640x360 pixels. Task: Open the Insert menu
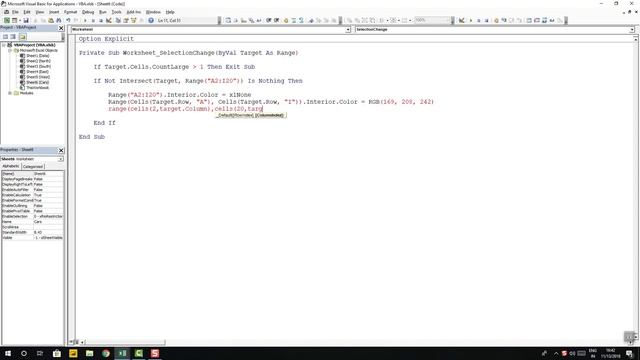click(x=54, y=12)
